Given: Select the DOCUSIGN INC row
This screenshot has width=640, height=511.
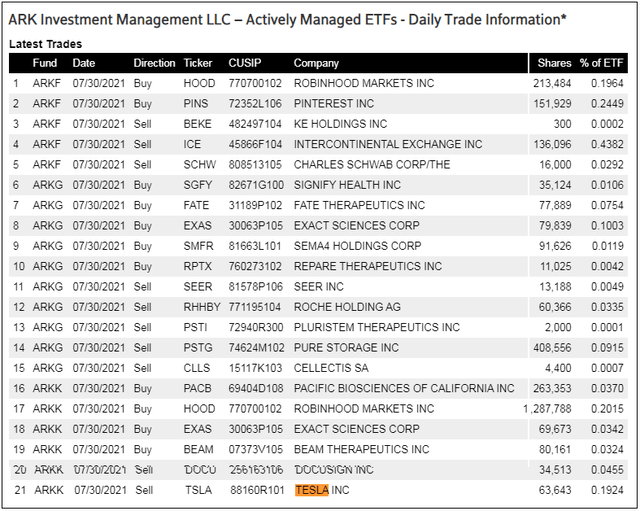Looking at the screenshot, I should point(318,470).
